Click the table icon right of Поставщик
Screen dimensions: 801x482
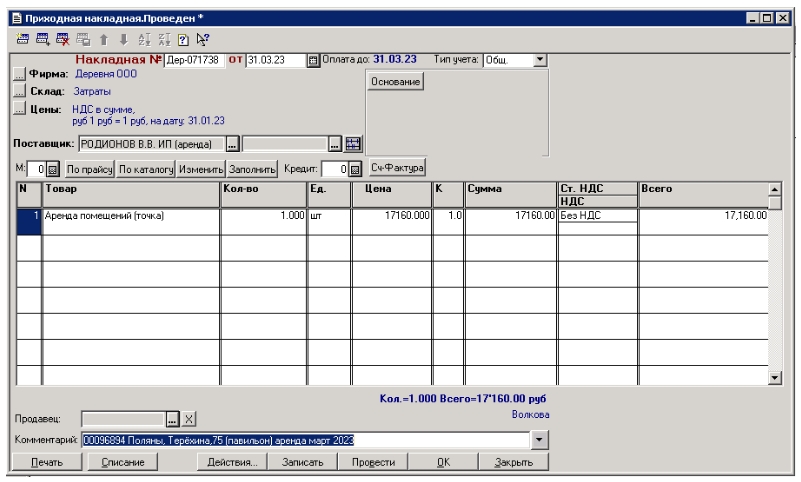353,144
